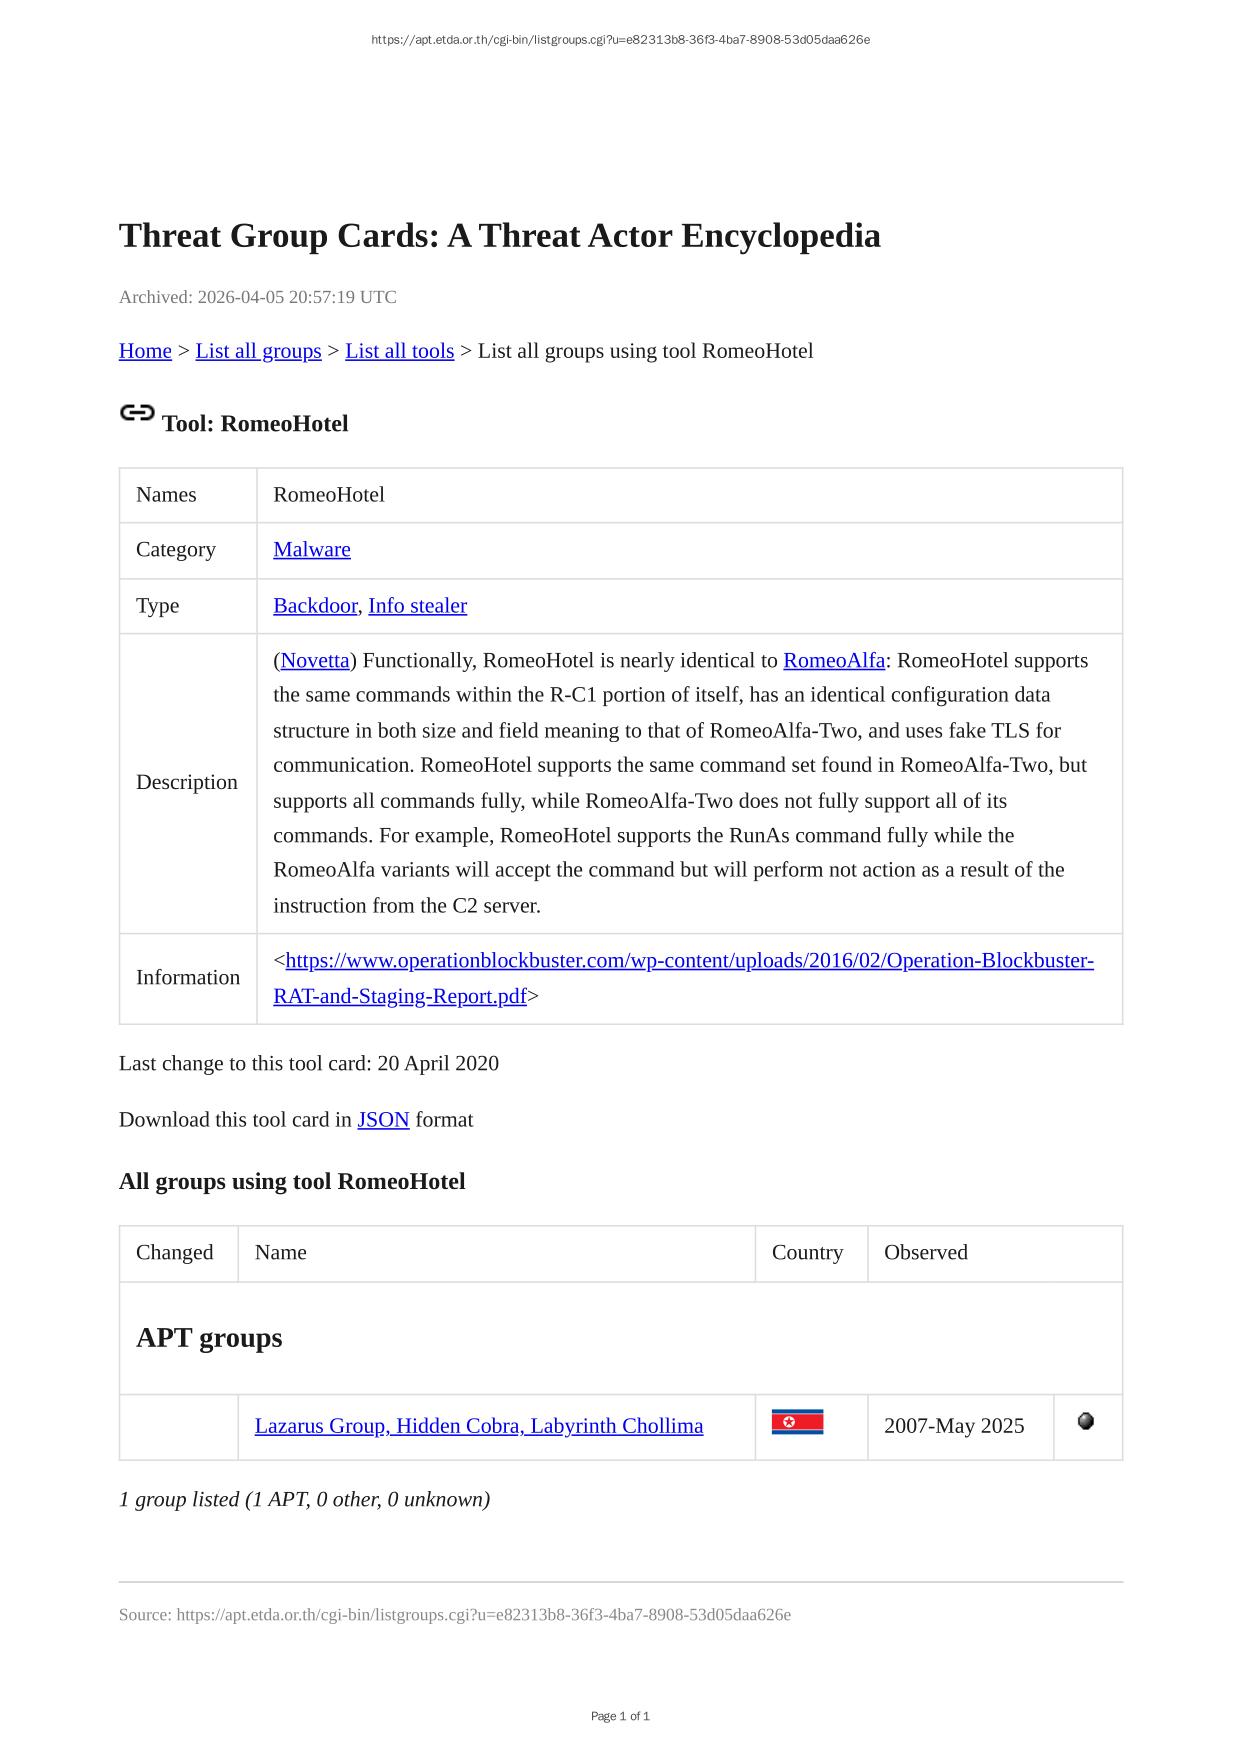Open the Lazarus Group, Hidden Cobra link
This screenshot has height=1756, width=1242.
pos(478,1426)
